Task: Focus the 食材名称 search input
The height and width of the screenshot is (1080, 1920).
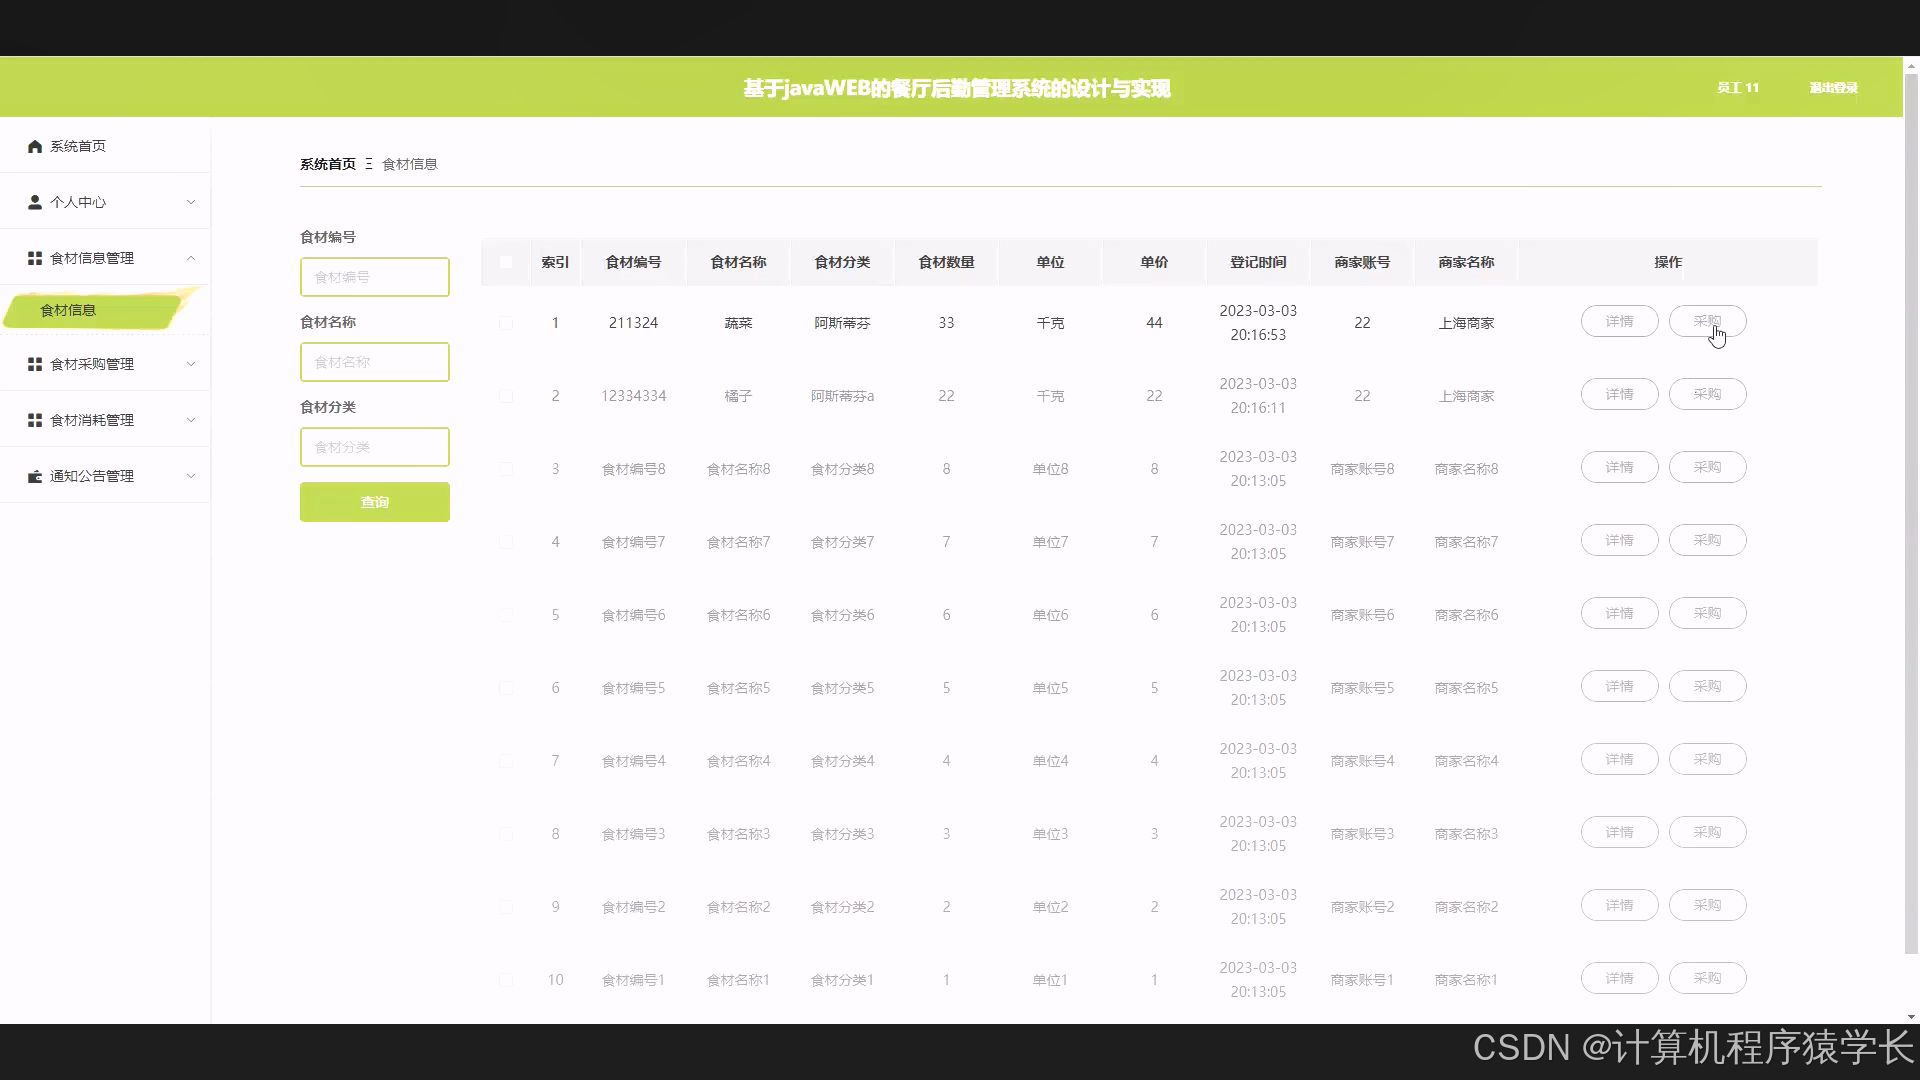Action: click(x=375, y=362)
